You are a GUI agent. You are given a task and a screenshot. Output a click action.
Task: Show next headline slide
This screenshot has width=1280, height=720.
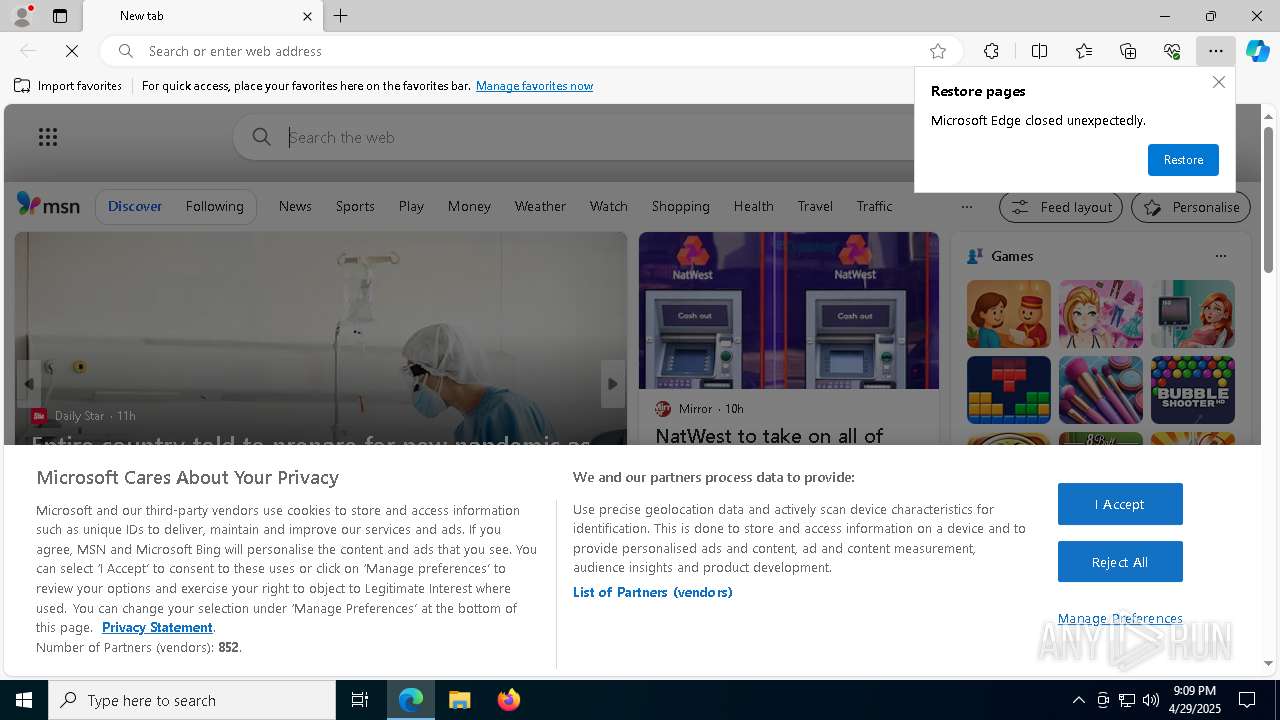613,383
